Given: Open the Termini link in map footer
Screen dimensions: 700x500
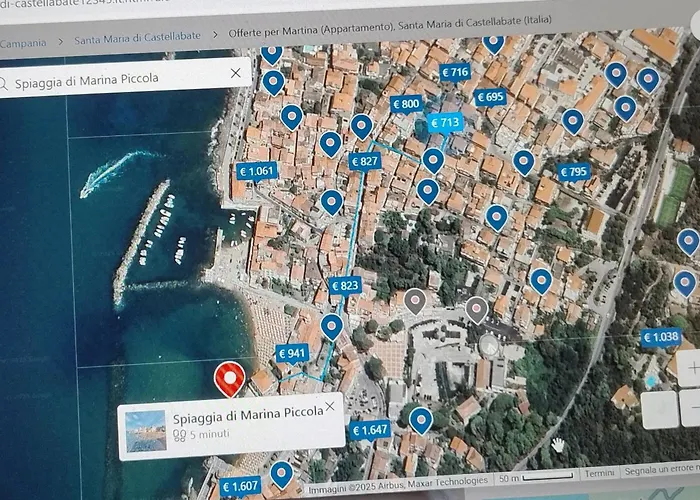Looking at the screenshot, I should click(x=599, y=473).
